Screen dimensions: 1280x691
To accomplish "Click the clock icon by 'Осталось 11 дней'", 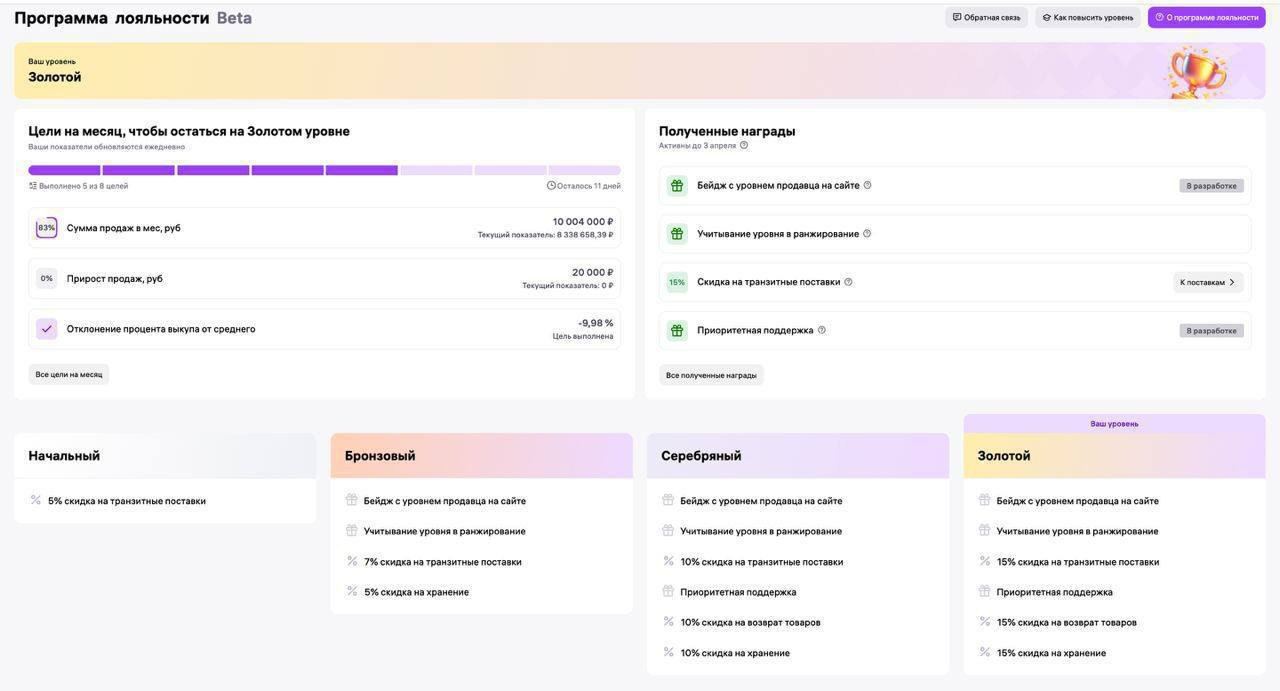I will tap(551, 185).
